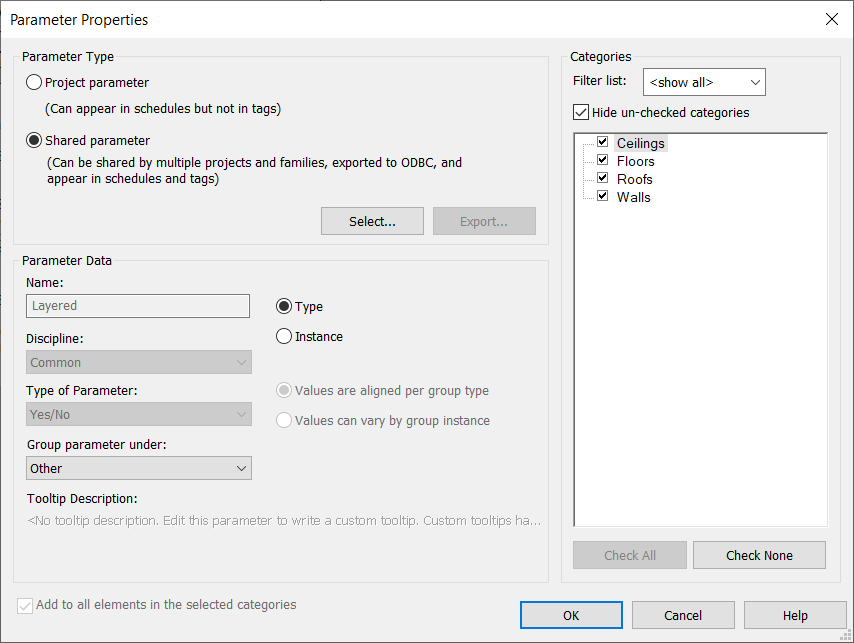Screen dimensions: 854x643
Task: Click the Check None button
Action: (759, 555)
